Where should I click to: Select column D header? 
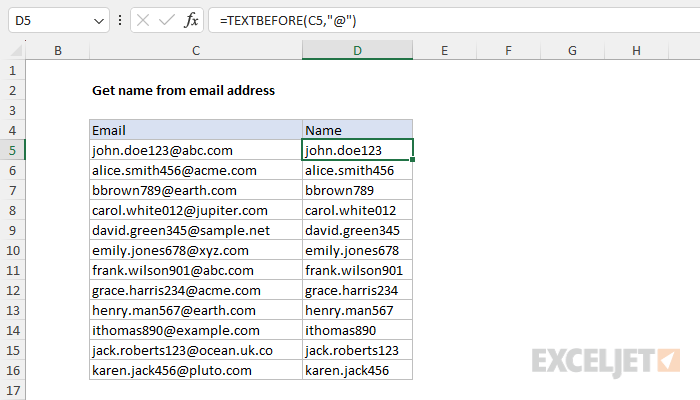pyautogui.click(x=357, y=50)
